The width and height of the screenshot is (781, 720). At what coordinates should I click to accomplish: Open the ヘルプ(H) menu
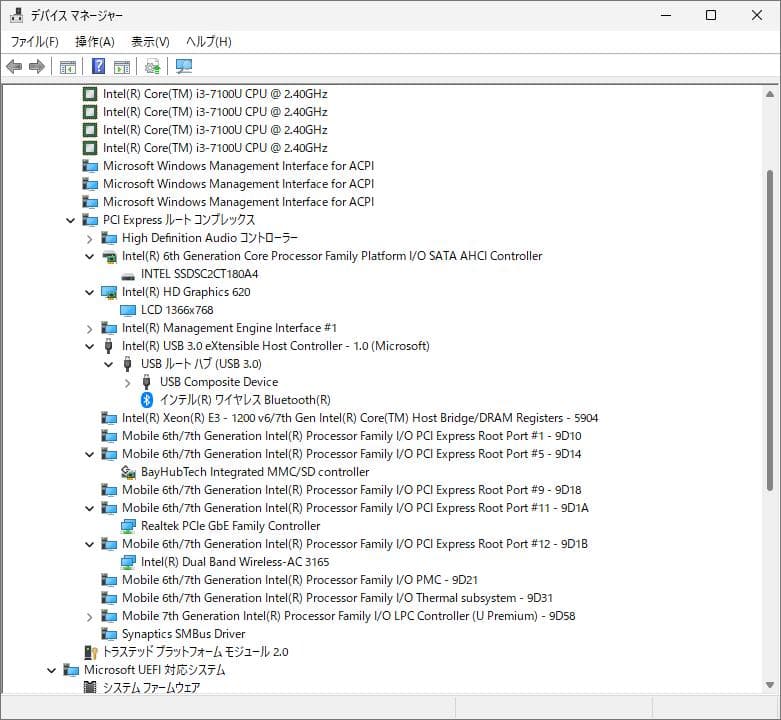coord(209,42)
